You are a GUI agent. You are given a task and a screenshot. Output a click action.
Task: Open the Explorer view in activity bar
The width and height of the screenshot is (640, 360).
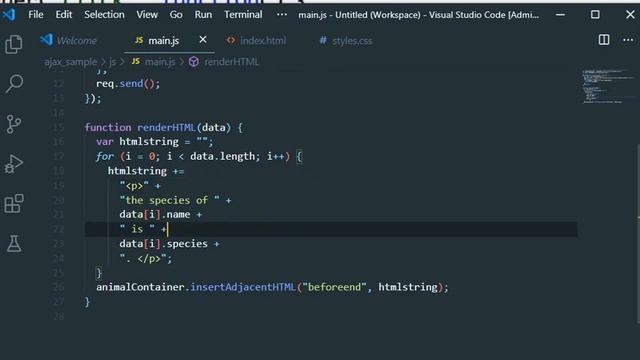[13, 44]
